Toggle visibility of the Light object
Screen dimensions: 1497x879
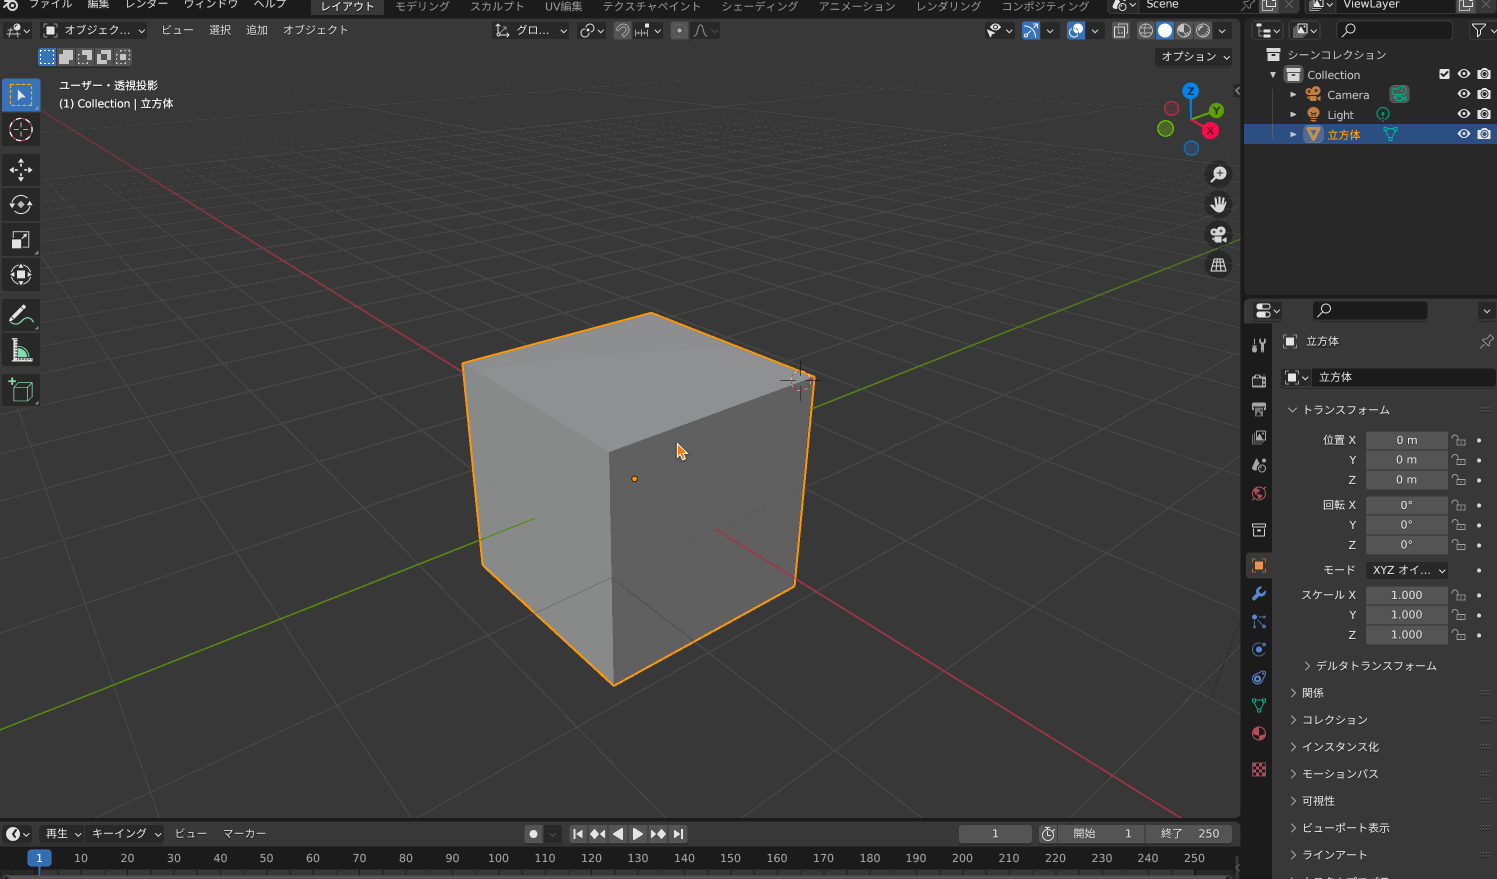click(1464, 114)
